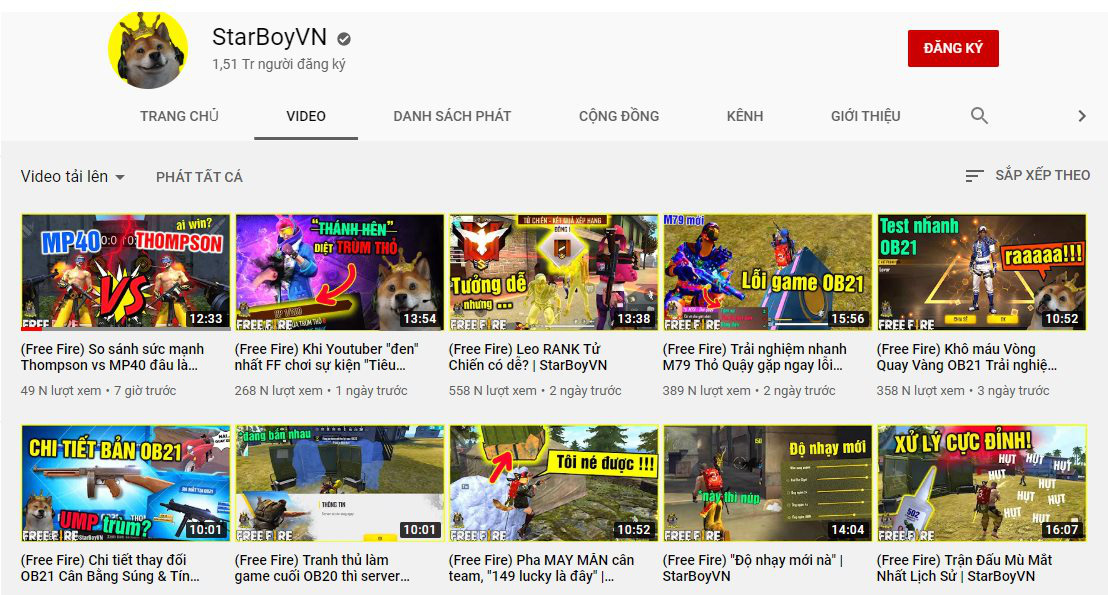The image size is (1108, 595).
Task: Click the right chevron to show more tabs
Action: coord(1081,116)
